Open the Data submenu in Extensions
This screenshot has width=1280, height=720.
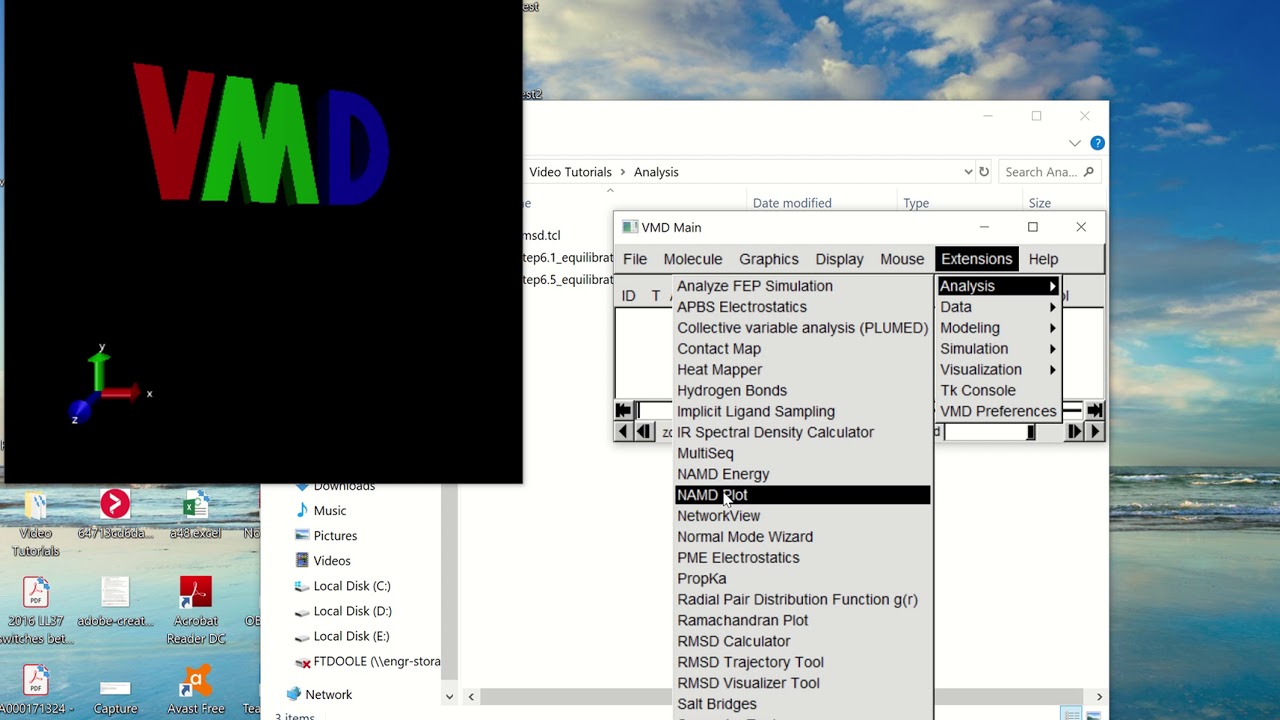tap(998, 307)
